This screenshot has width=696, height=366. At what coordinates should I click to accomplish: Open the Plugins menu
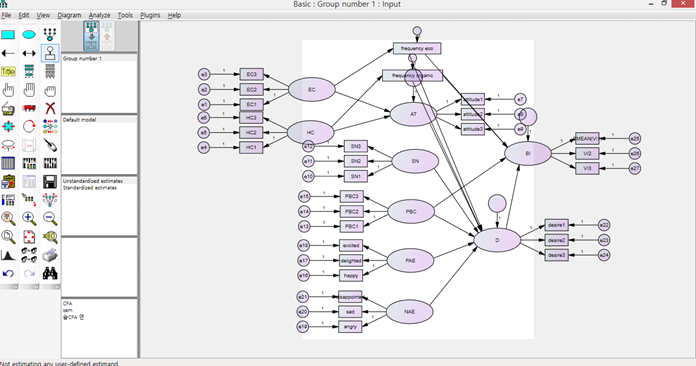150,15
